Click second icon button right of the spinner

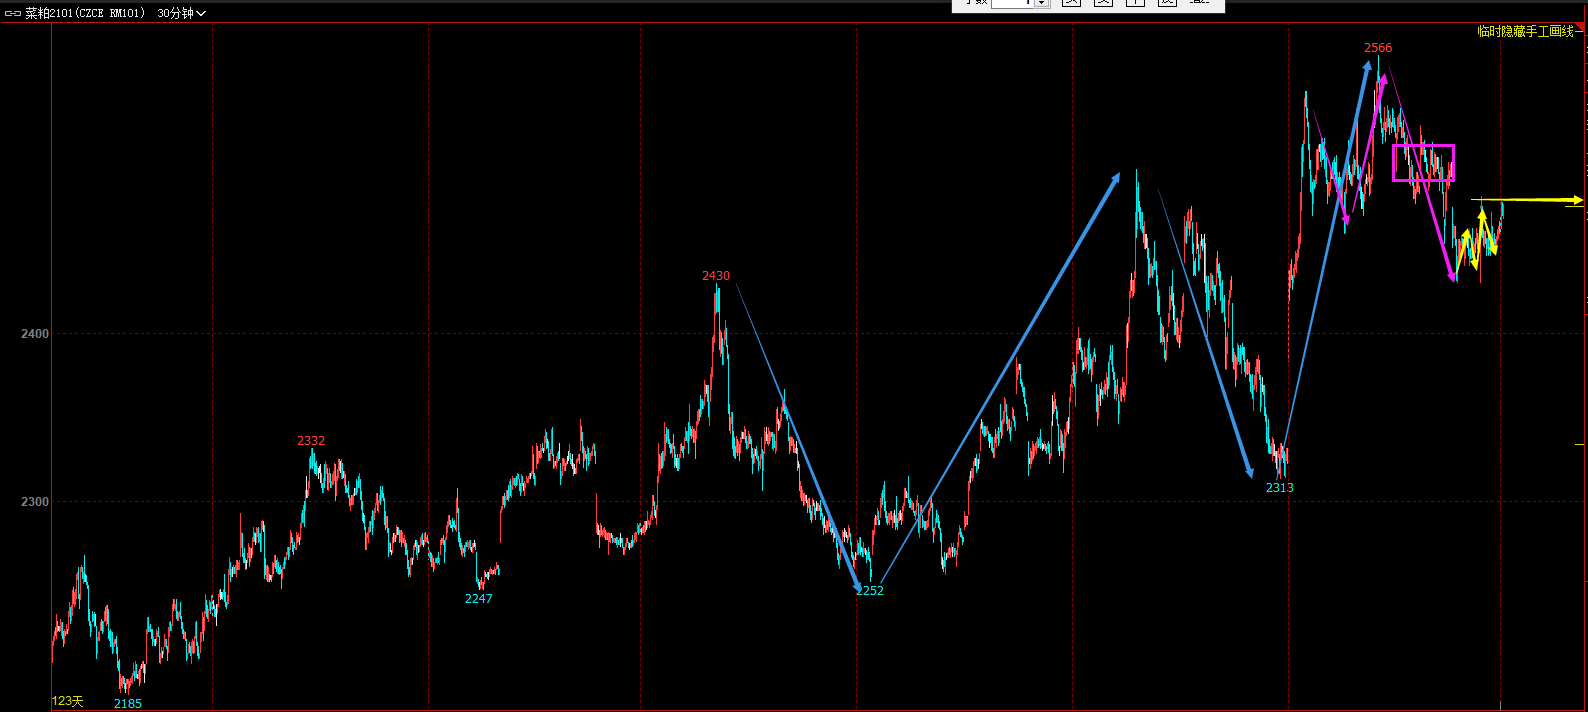[x=1103, y=3]
